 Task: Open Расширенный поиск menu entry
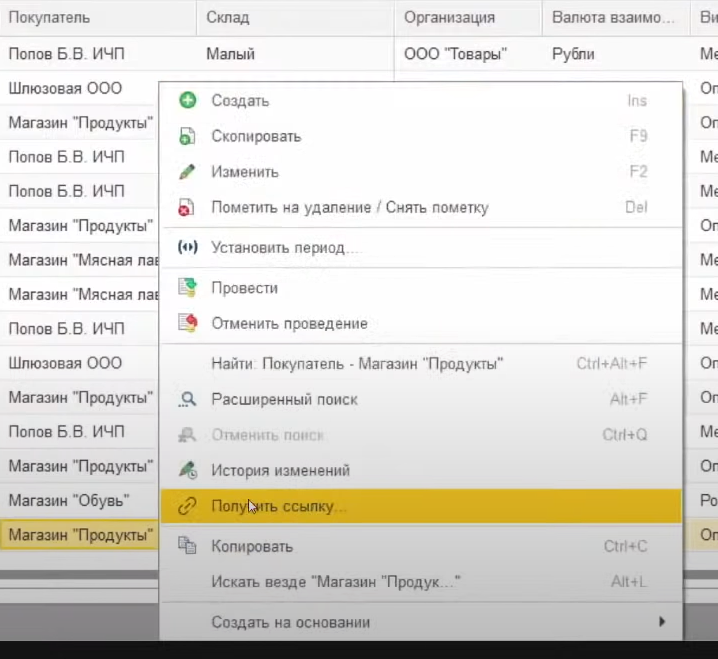(x=421, y=399)
